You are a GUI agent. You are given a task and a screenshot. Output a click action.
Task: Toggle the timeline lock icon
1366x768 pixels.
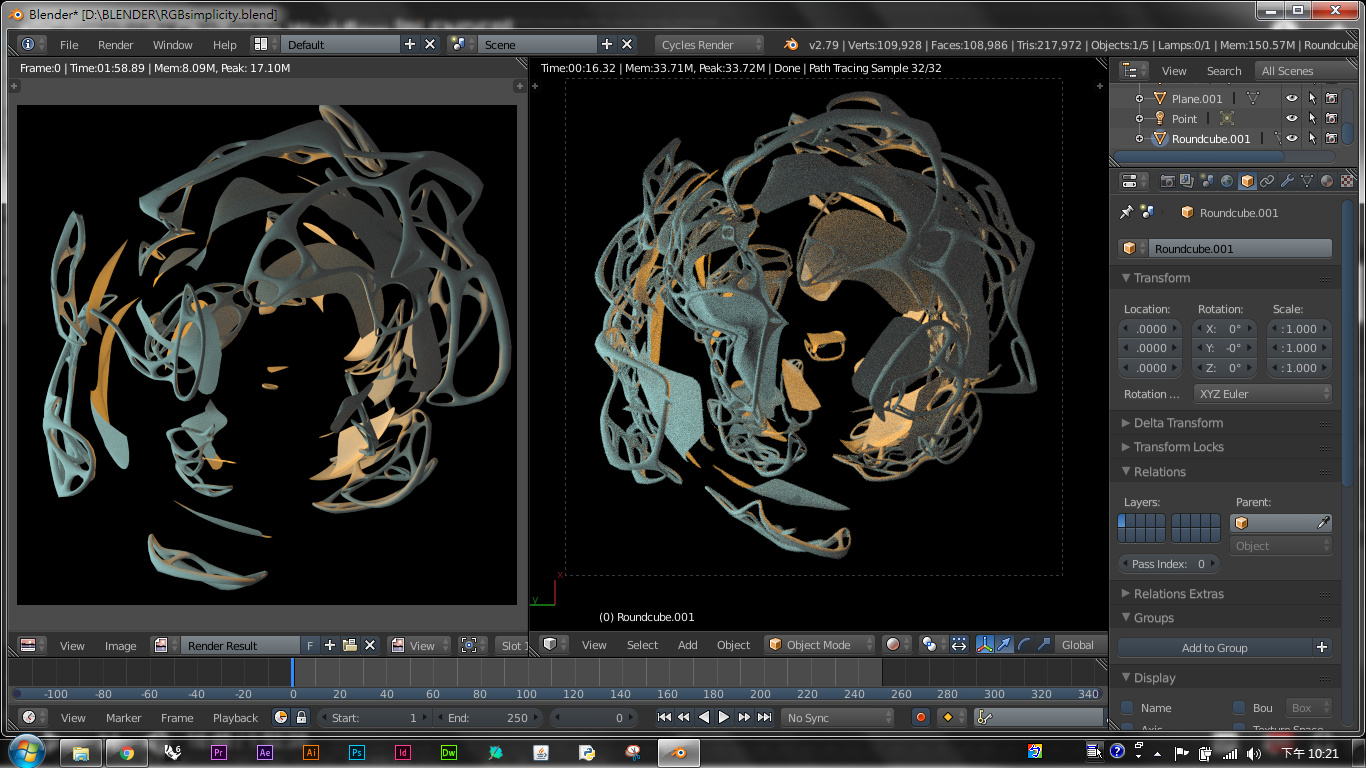pyautogui.click(x=301, y=717)
